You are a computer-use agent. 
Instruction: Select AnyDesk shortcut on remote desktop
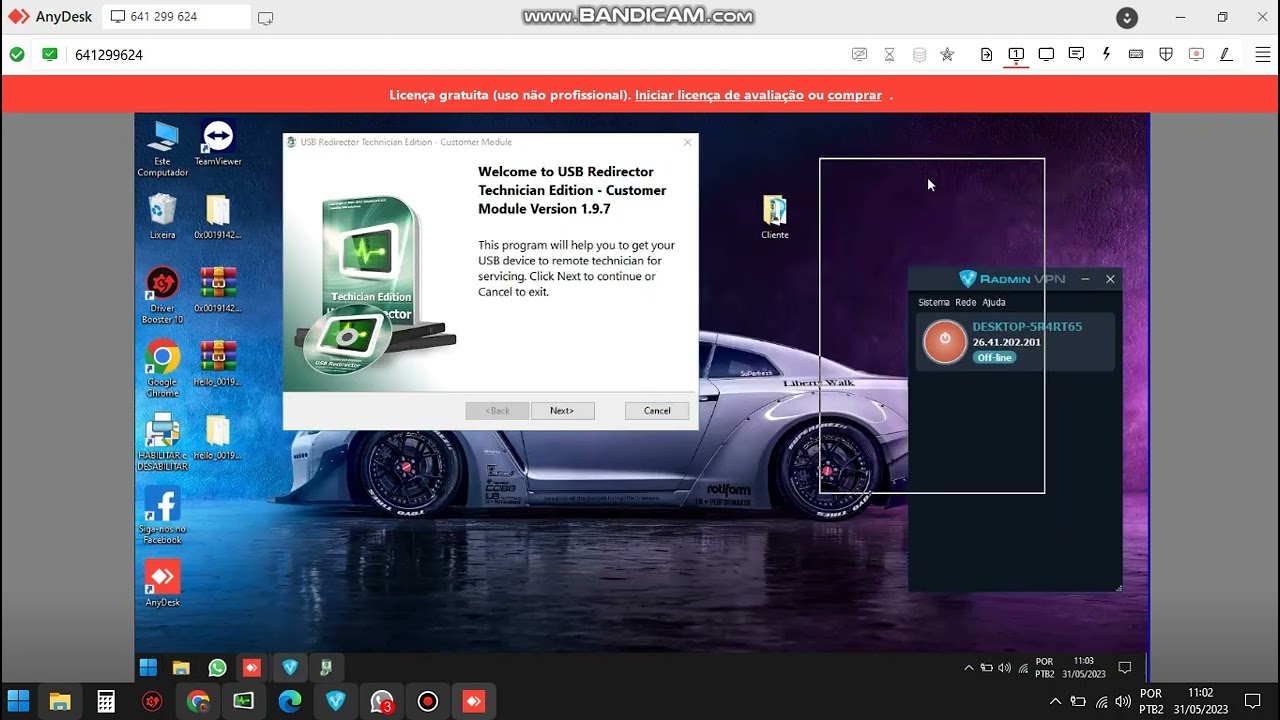[162, 583]
